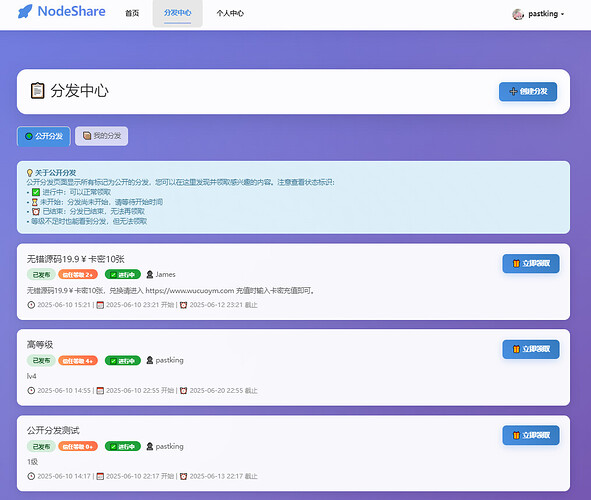Click the lightbulb icon in info box

(30, 173)
